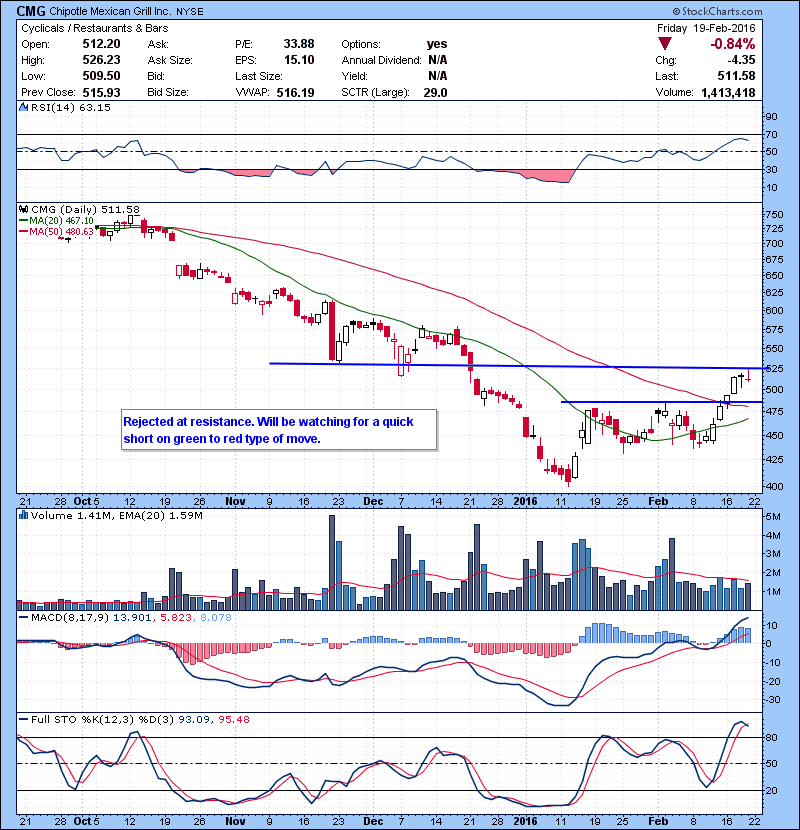Click the tallest volume bar near Nov 23
The image size is (800, 830).
click(332, 562)
